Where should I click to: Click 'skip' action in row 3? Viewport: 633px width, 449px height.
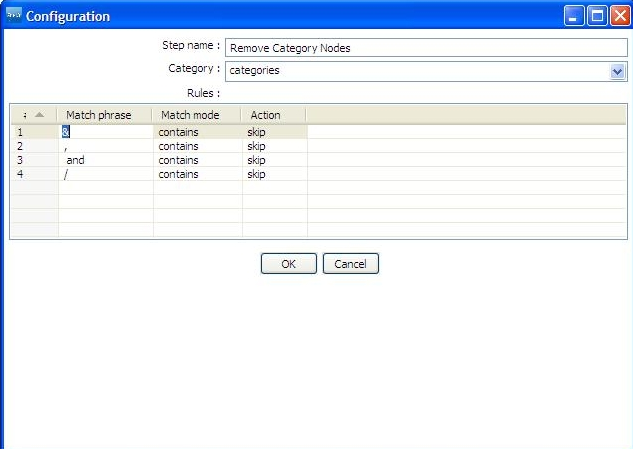275,160
